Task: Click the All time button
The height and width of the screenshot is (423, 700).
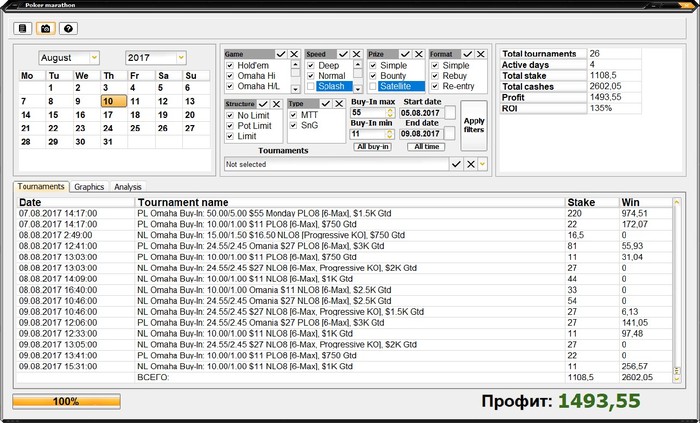Action: [x=426, y=147]
